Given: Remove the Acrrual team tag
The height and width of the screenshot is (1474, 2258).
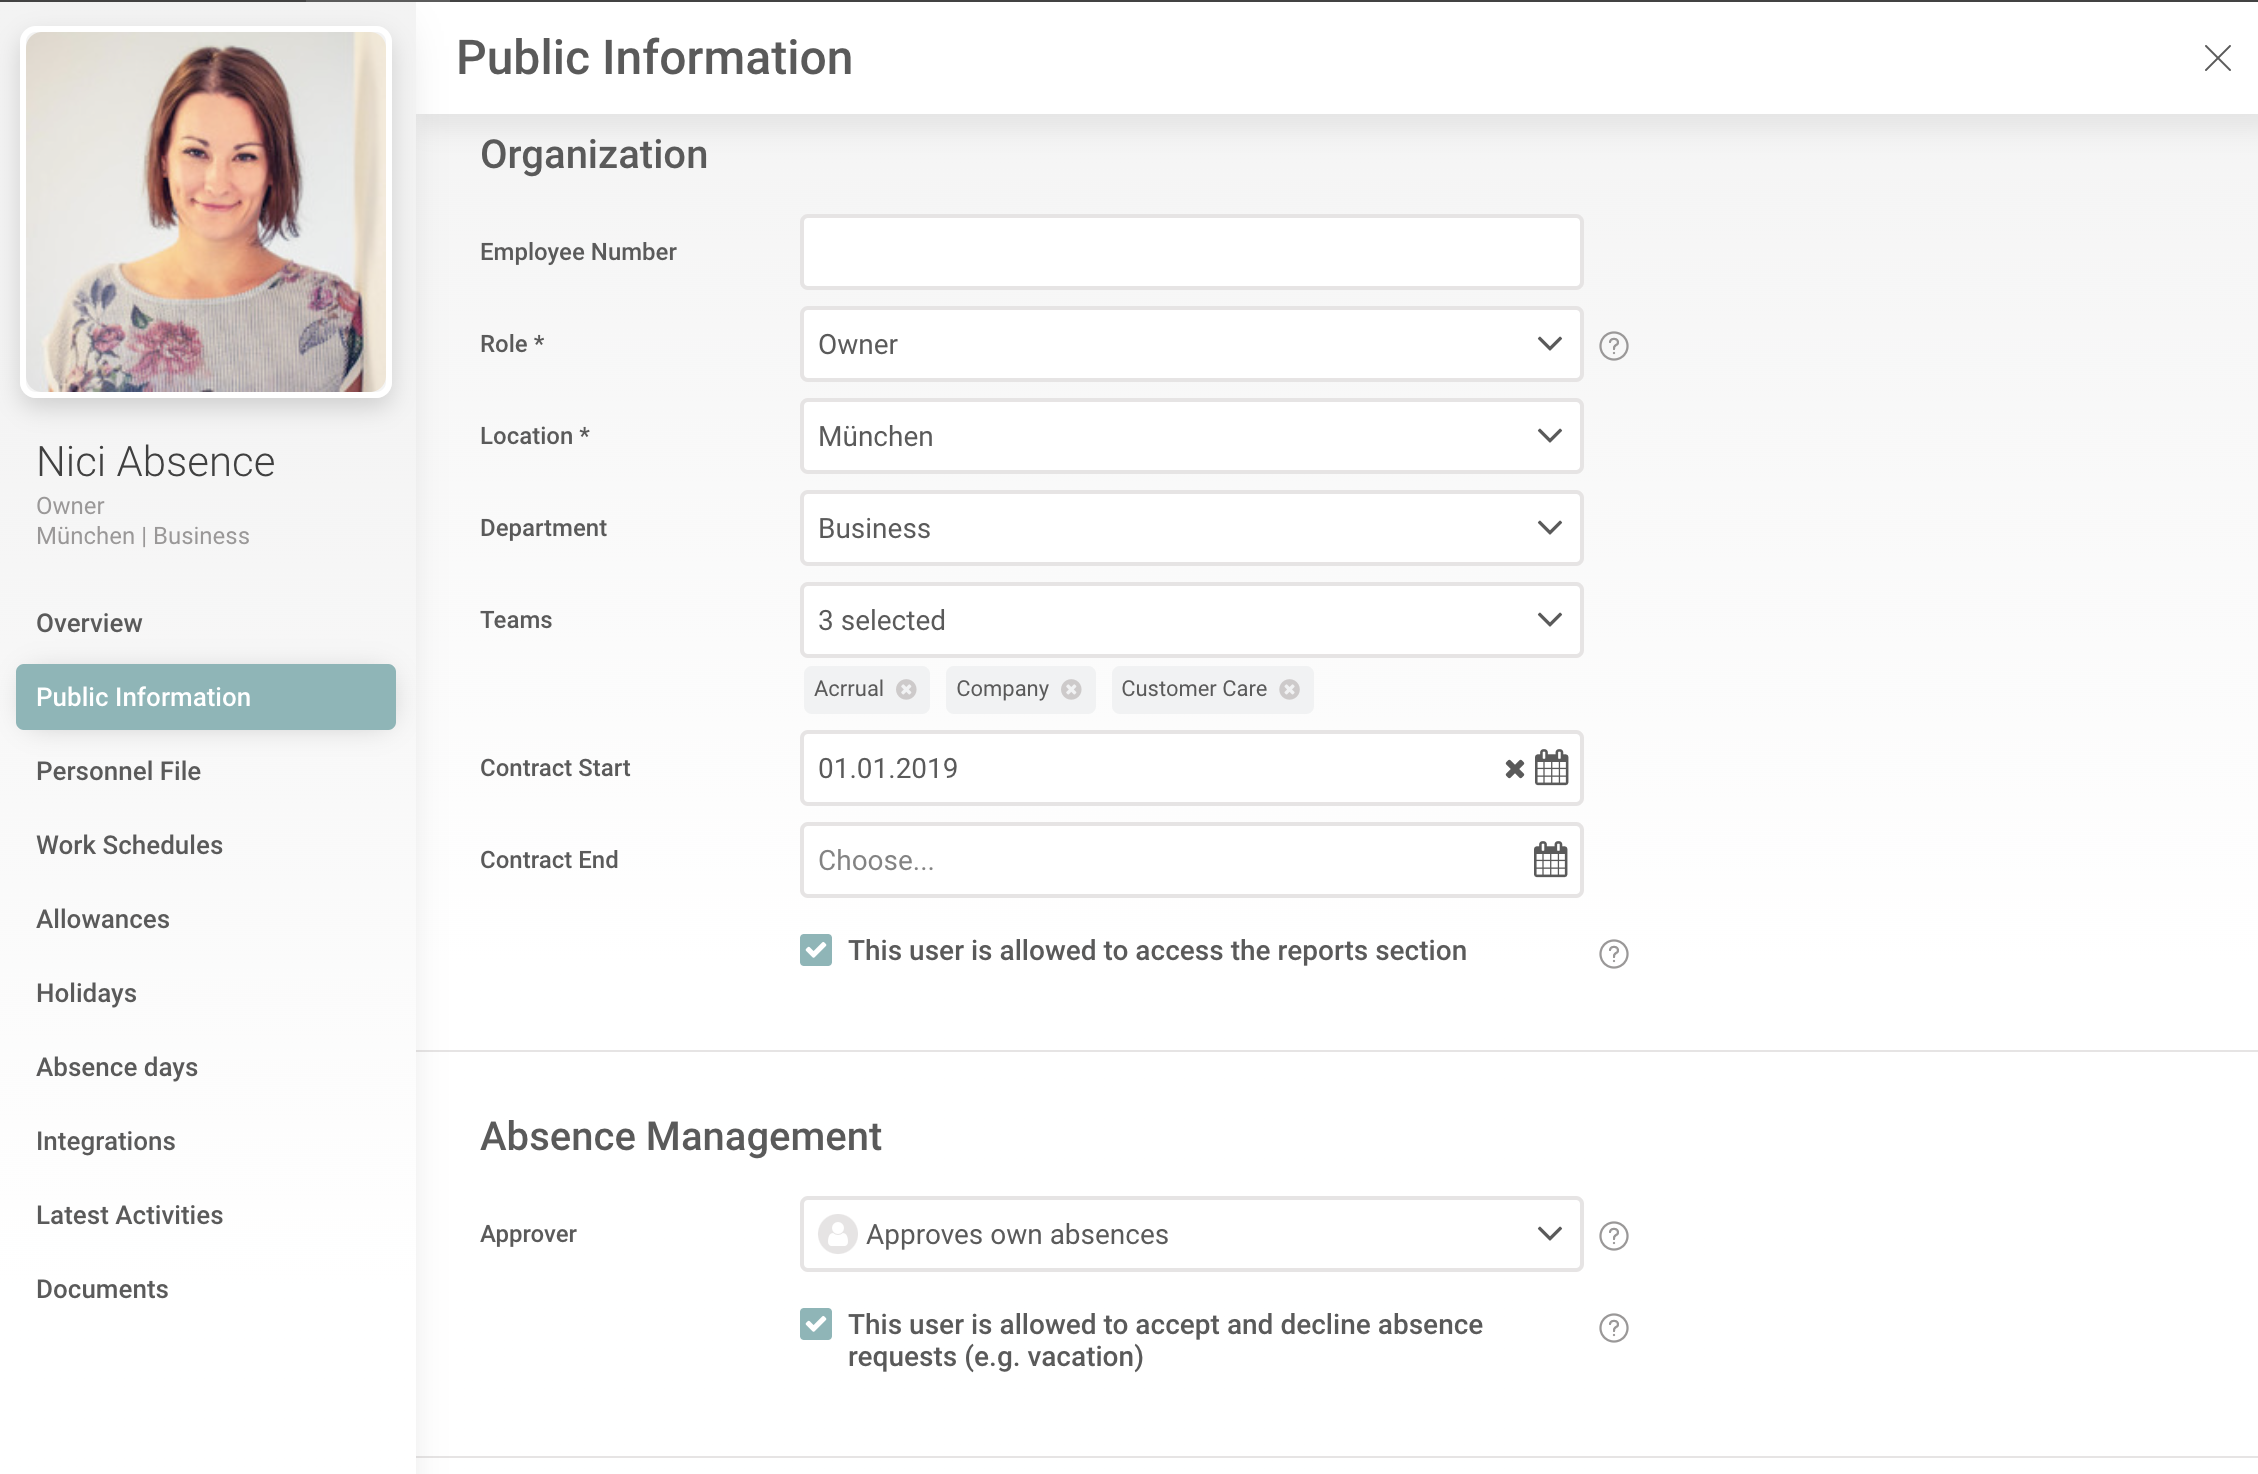Looking at the screenshot, I should (906, 689).
